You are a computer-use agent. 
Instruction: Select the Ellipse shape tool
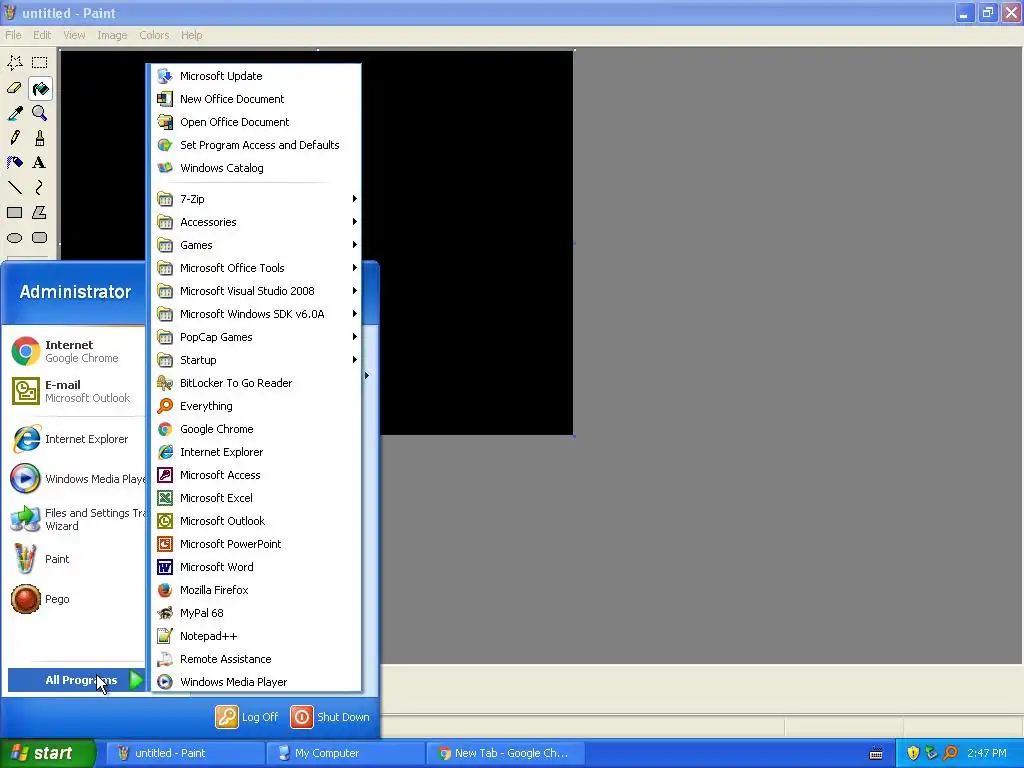[x=14, y=238]
